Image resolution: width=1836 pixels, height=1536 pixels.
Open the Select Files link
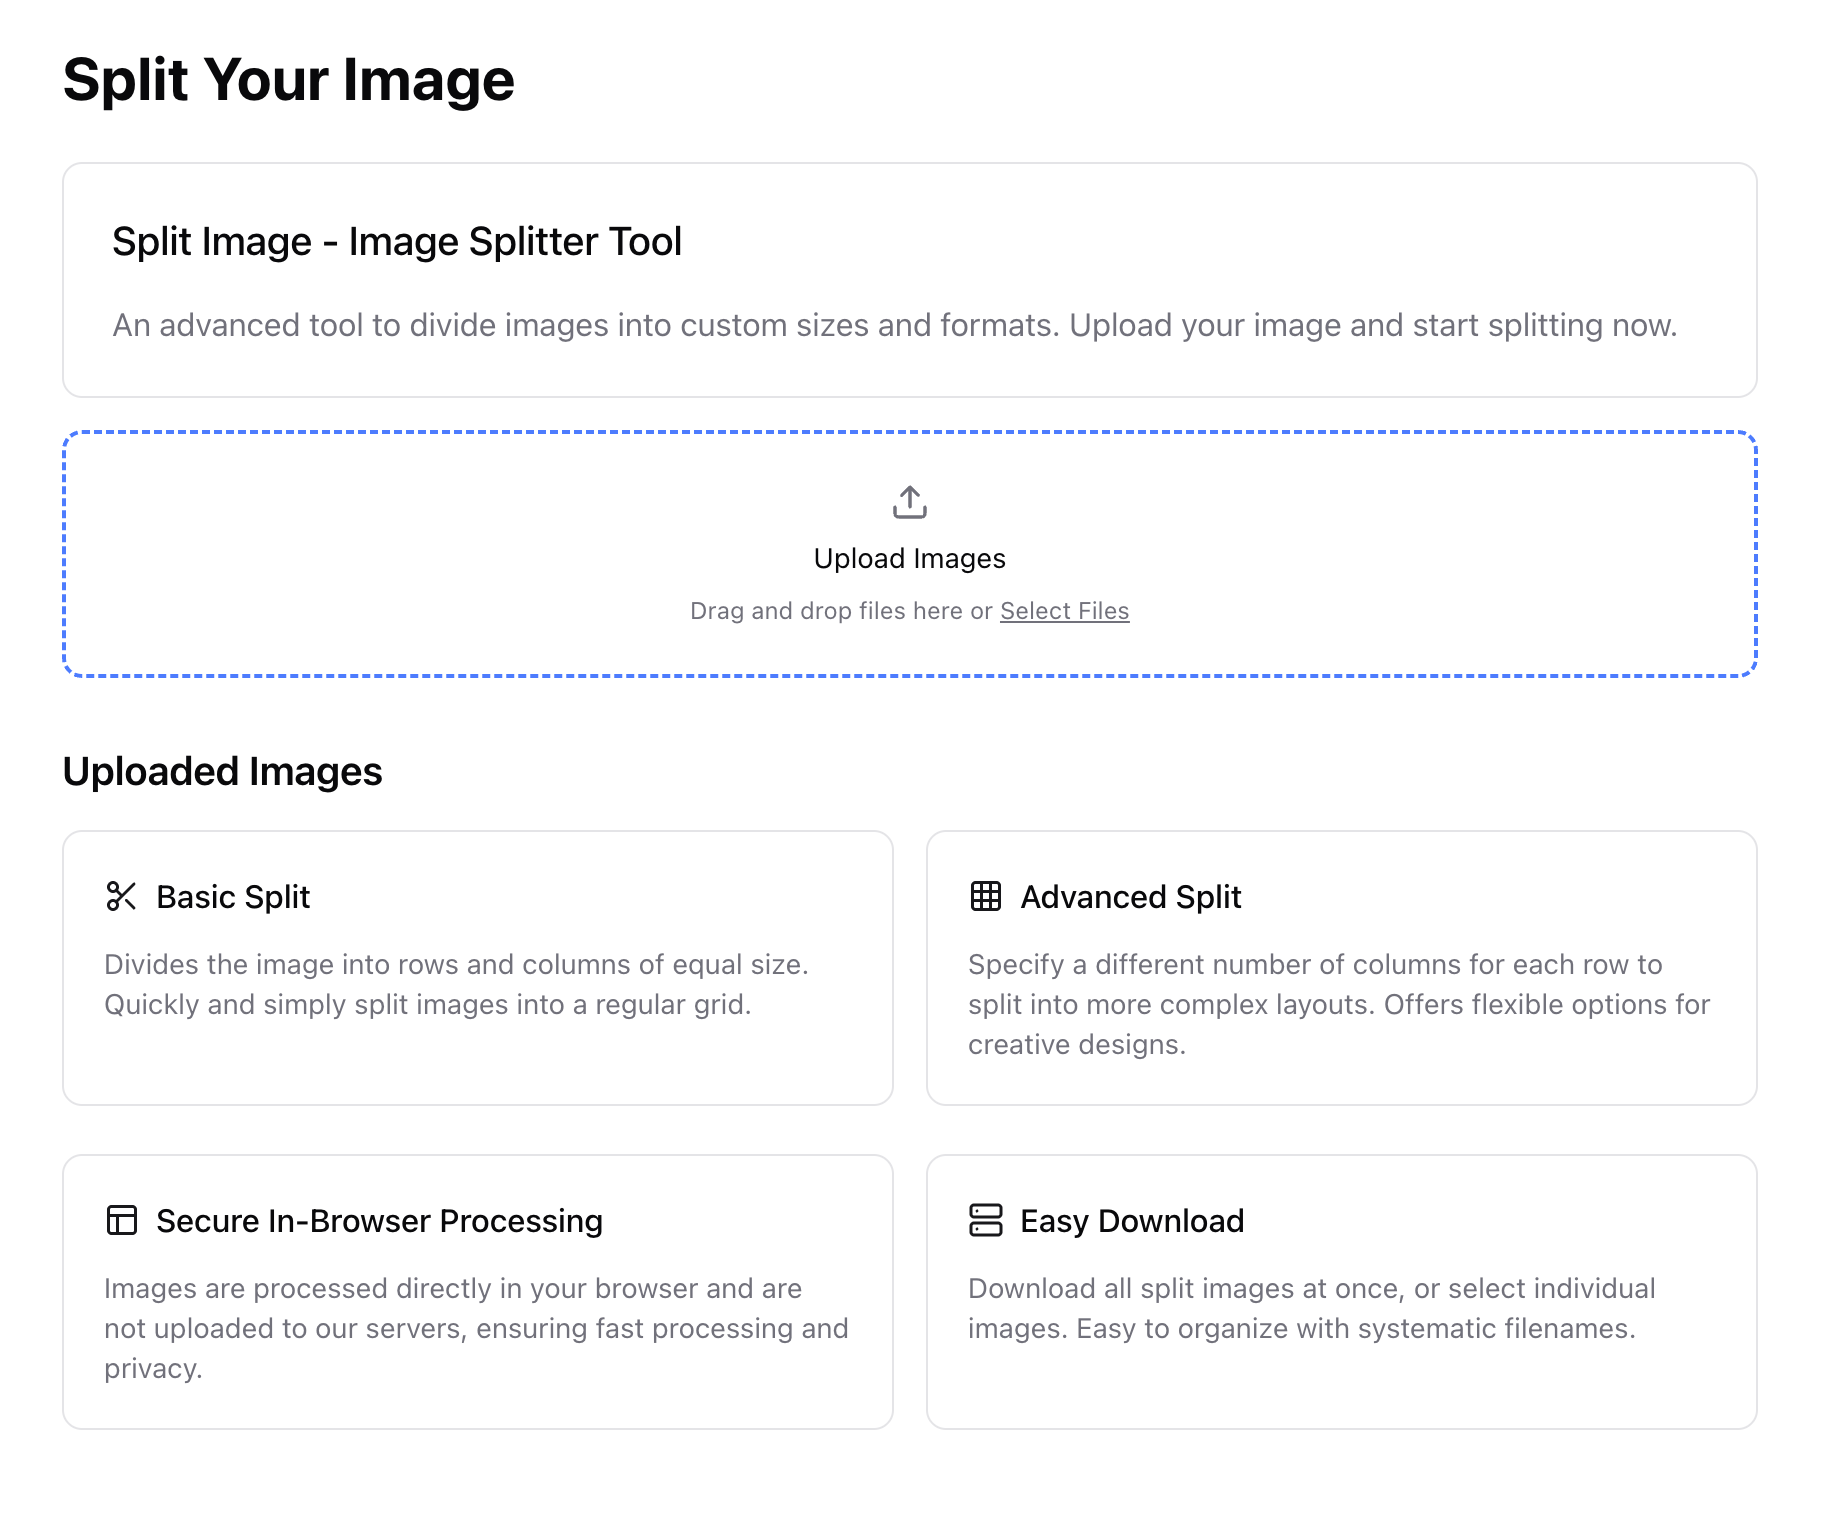click(x=1064, y=610)
